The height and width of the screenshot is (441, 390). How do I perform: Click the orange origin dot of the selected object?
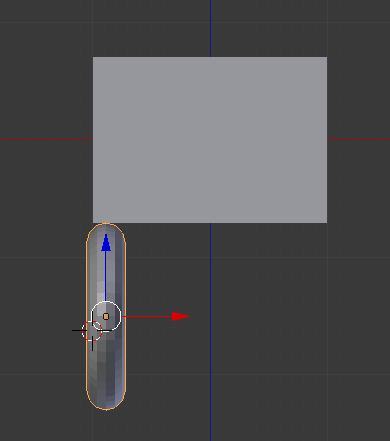click(x=106, y=316)
